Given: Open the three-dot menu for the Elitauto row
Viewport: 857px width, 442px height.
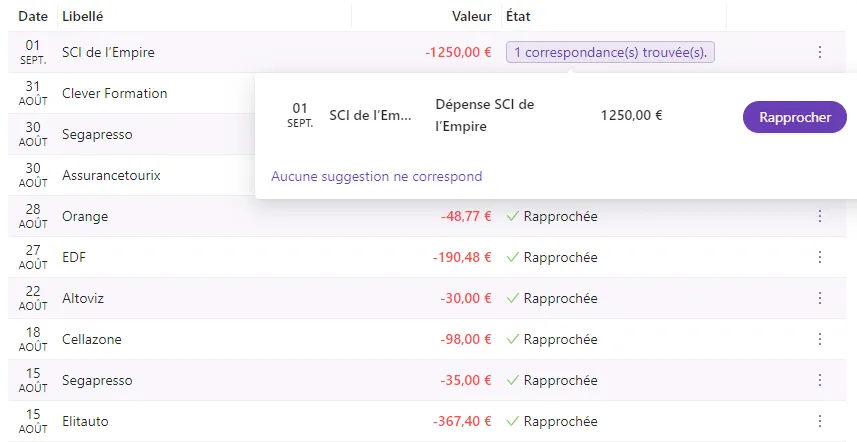Looking at the screenshot, I should click(x=819, y=421).
